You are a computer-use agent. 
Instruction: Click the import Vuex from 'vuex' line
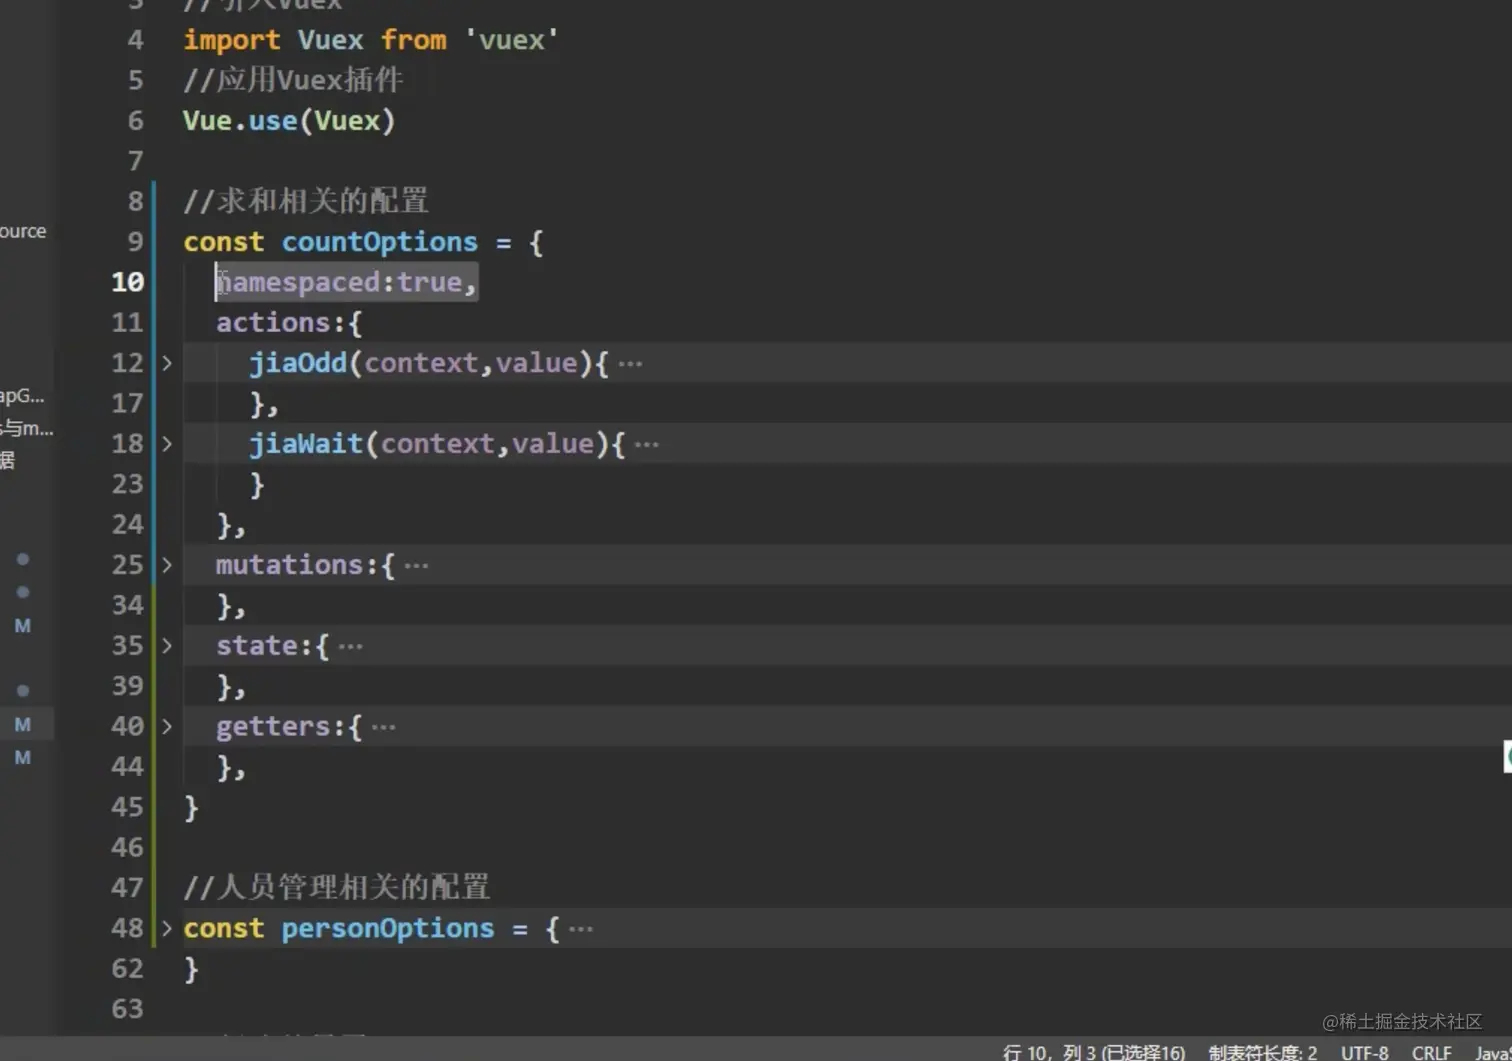[x=371, y=40]
